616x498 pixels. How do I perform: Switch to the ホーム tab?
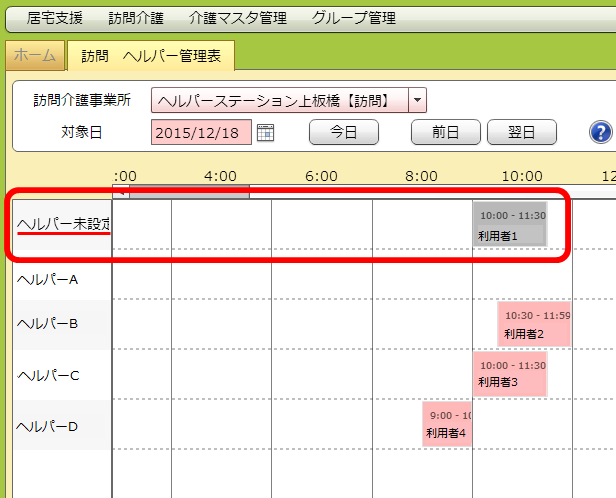pyautogui.click(x=35, y=56)
